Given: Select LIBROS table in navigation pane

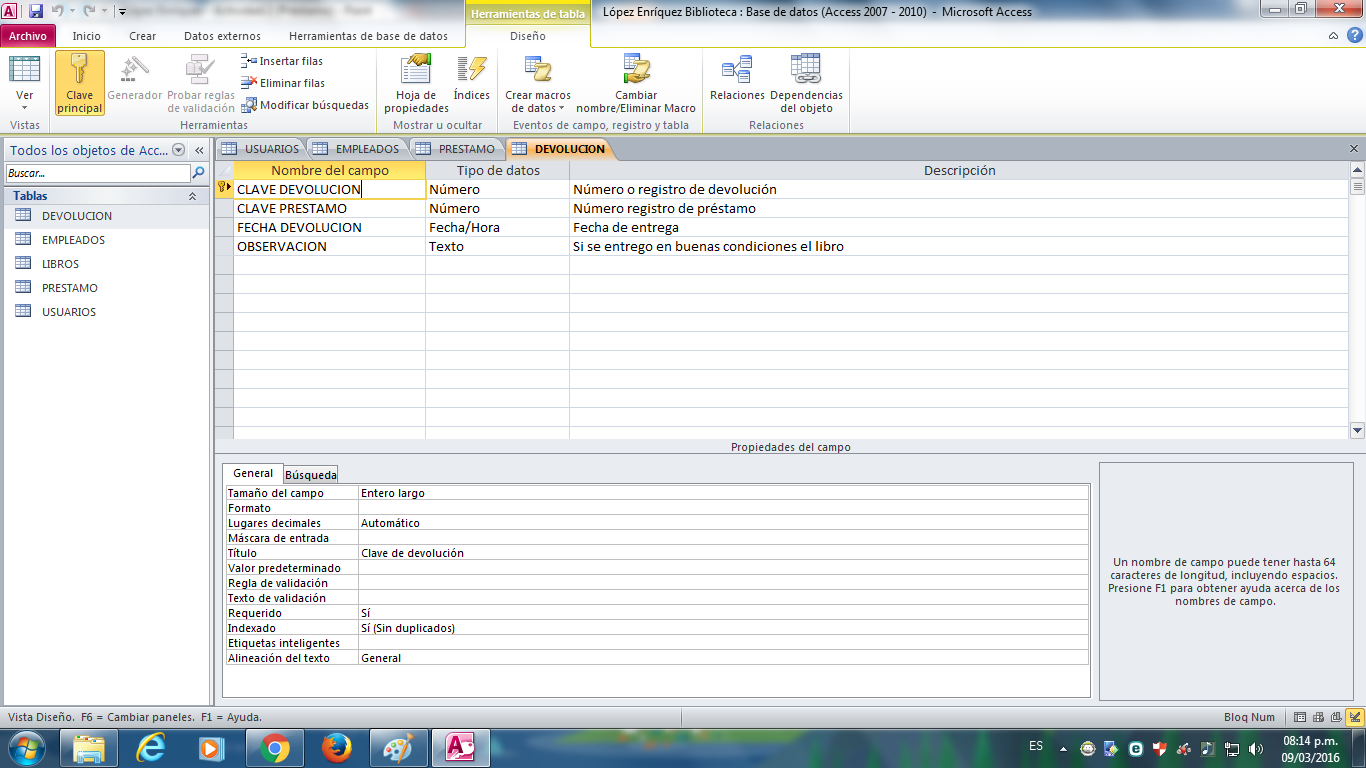Looking at the screenshot, I should (x=60, y=264).
